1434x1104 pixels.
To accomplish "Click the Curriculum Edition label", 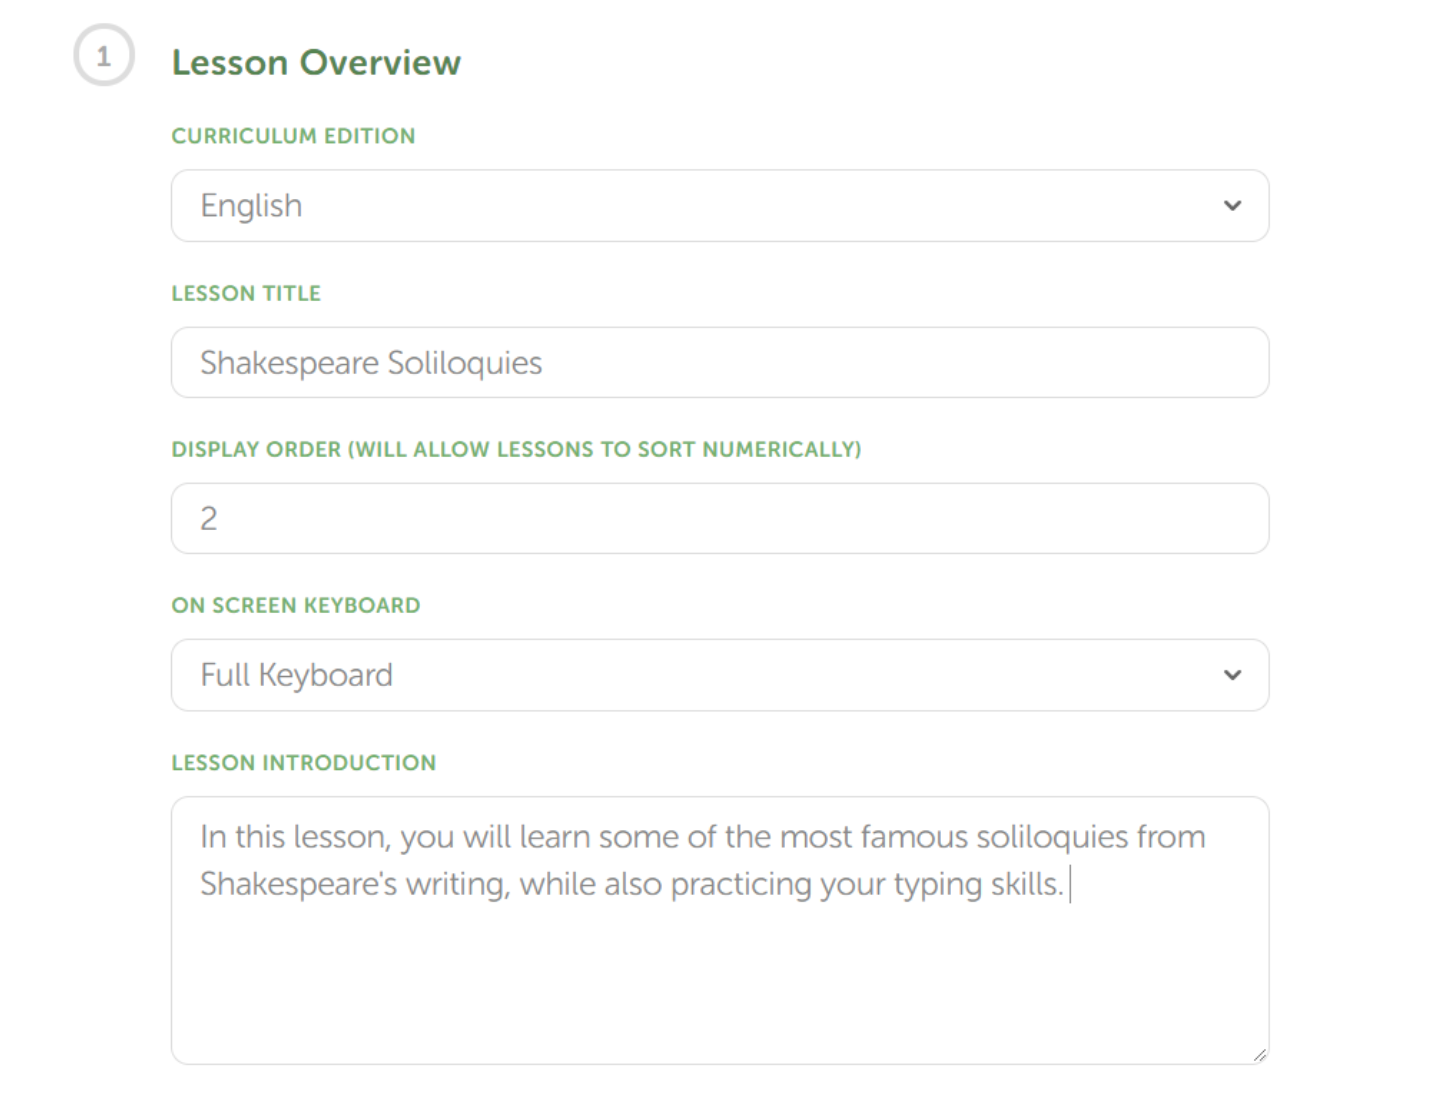I will [293, 136].
